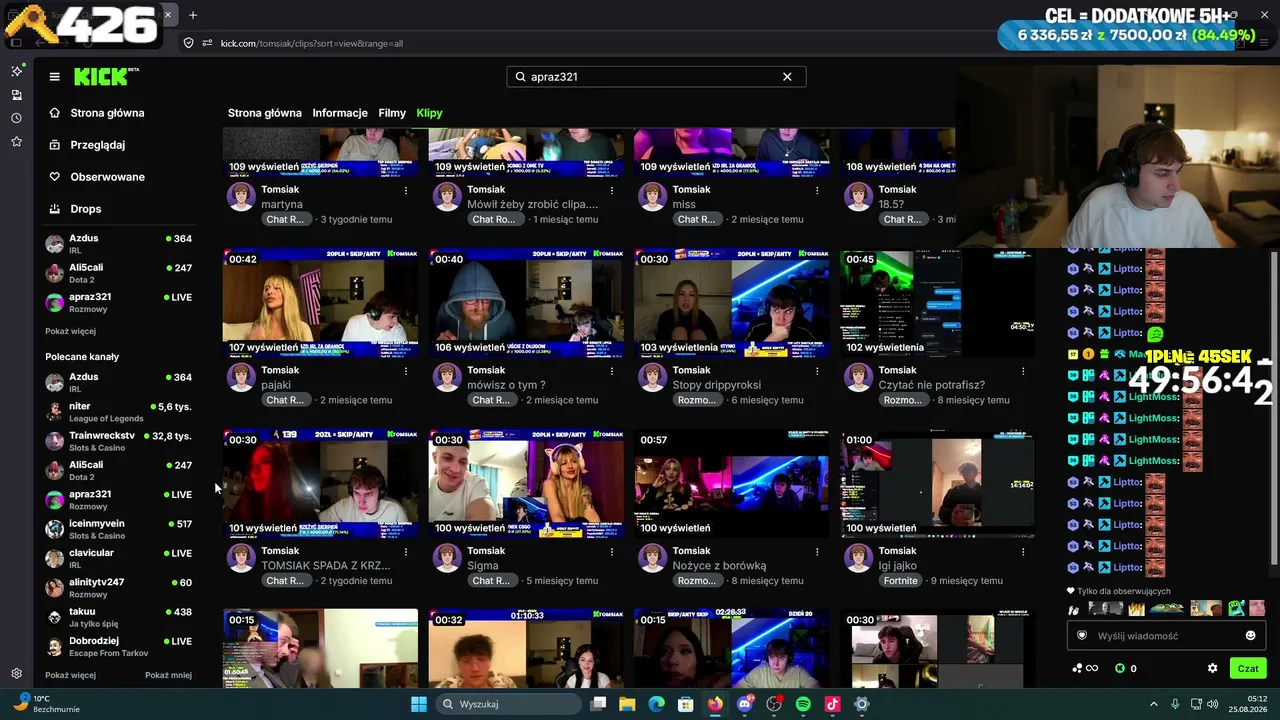The height and width of the screenshot is (720, 1280).
Task: Click Tomsiak avatar beside mówisz o tym
Action: click(x=447, y=377)
